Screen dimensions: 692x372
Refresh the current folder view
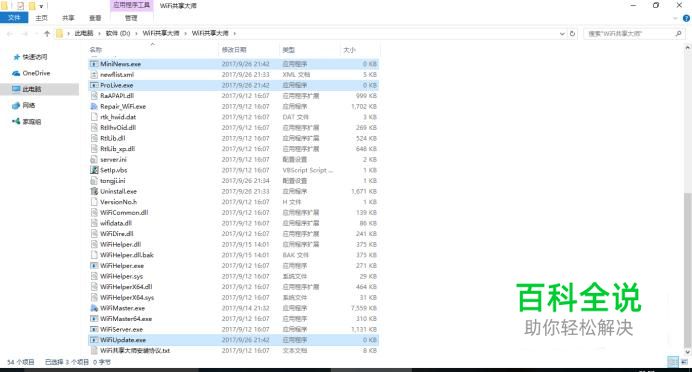pyautogui.click(x=572, y=34)
